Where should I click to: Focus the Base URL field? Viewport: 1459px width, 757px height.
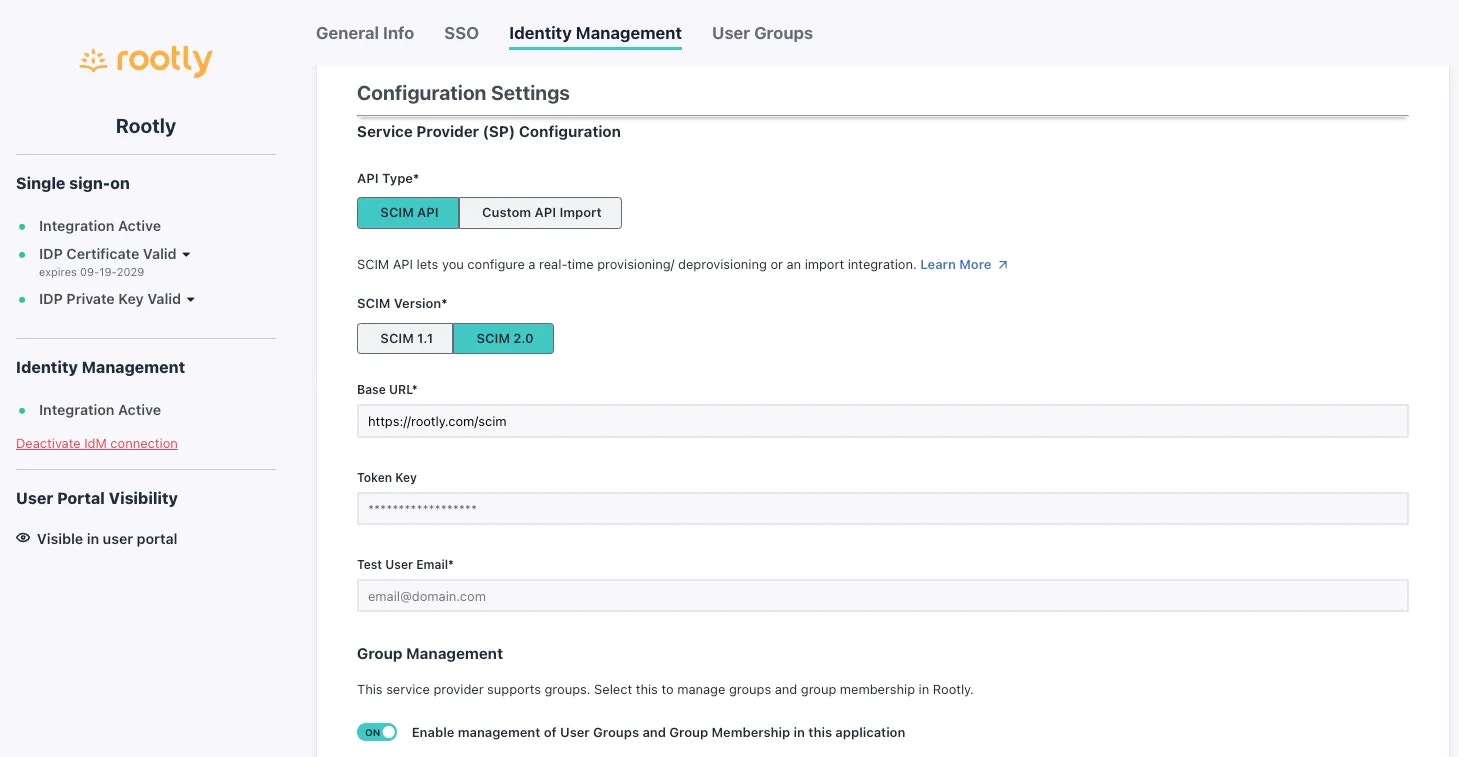click(882, 421)
